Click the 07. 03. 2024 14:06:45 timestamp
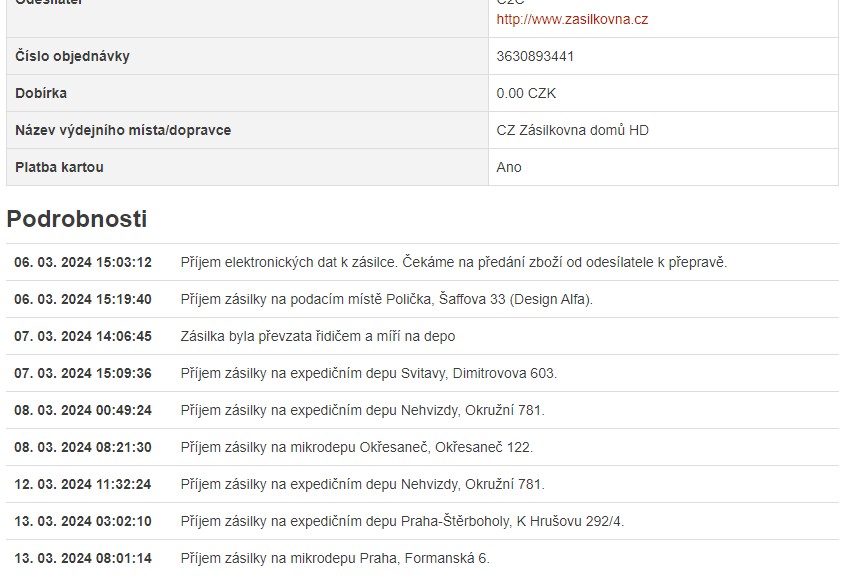 83,336
